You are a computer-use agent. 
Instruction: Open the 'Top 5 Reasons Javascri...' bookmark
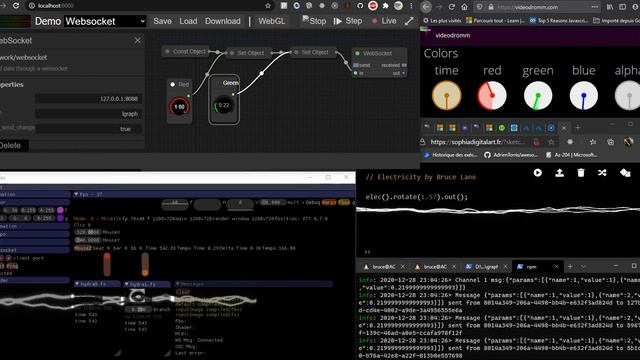click(x=559, y=20)
